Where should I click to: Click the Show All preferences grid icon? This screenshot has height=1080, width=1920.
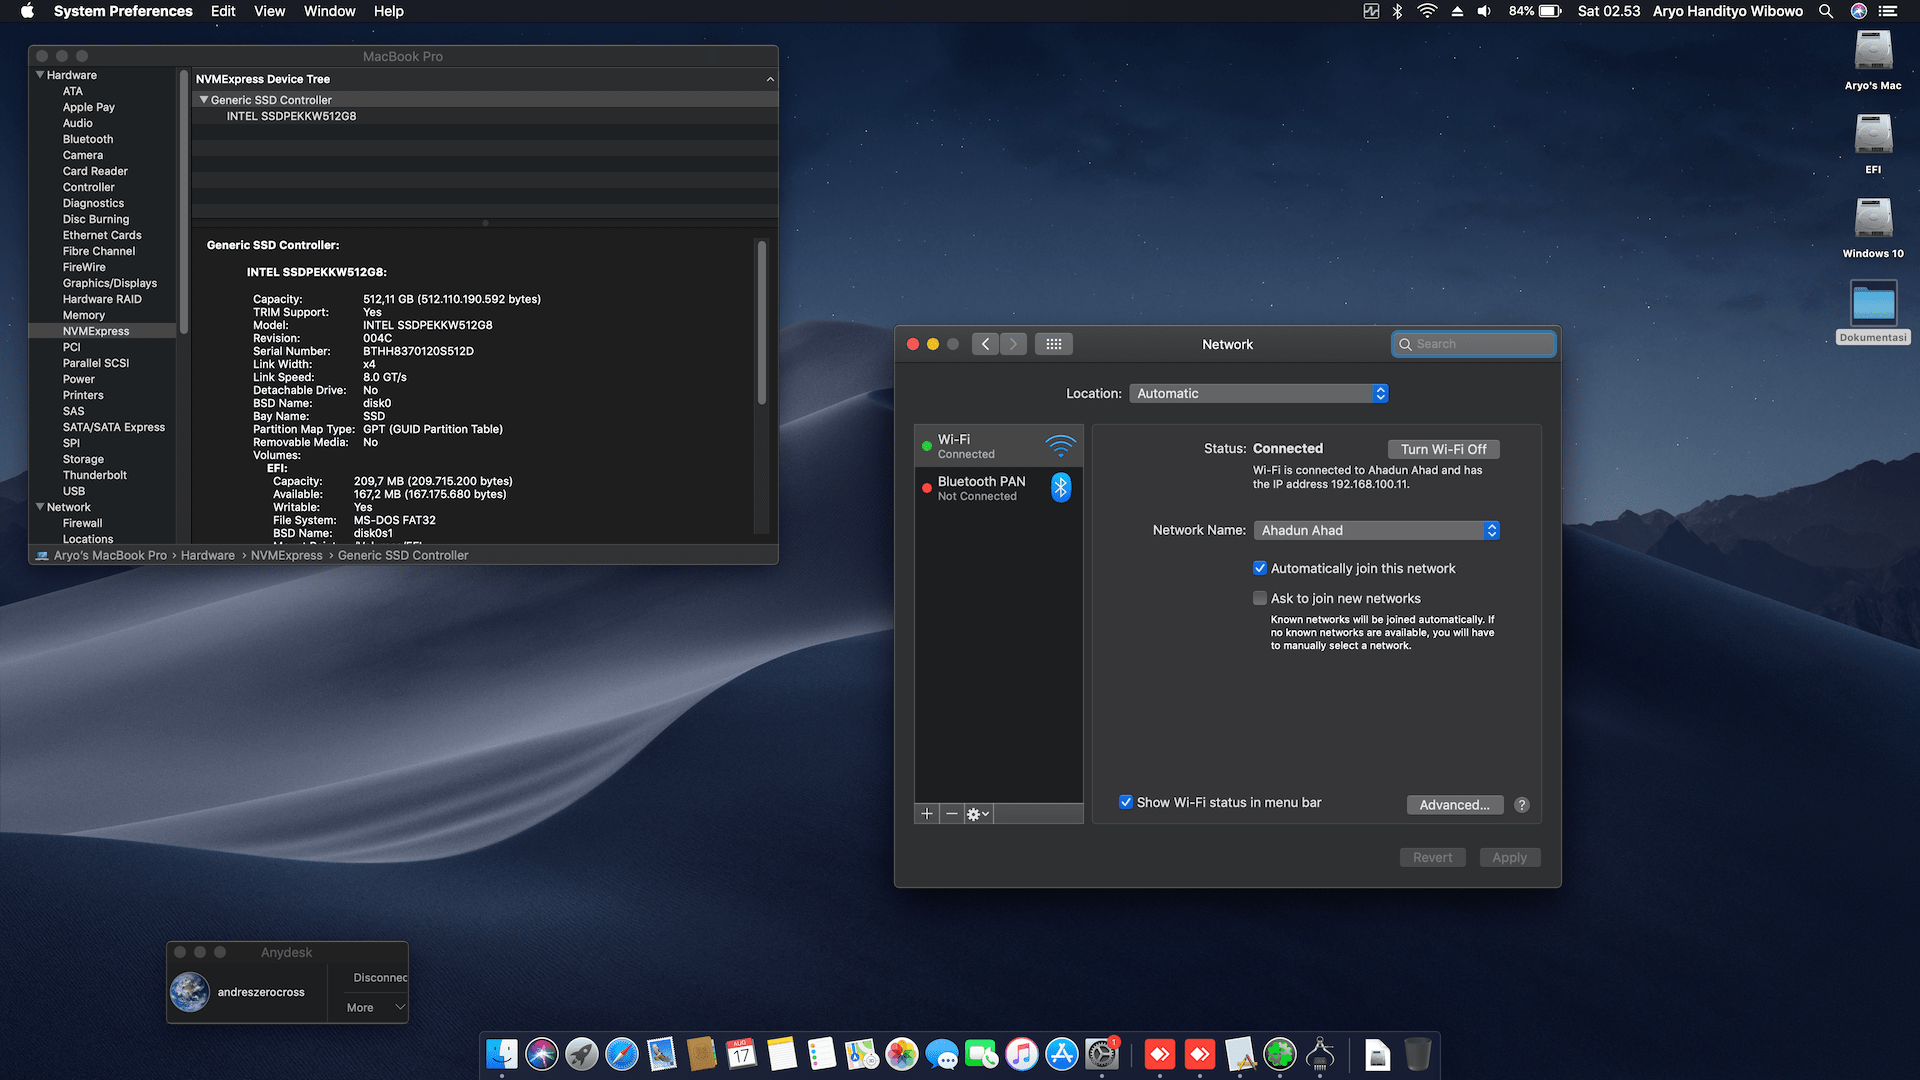[x=1053, y=344]
